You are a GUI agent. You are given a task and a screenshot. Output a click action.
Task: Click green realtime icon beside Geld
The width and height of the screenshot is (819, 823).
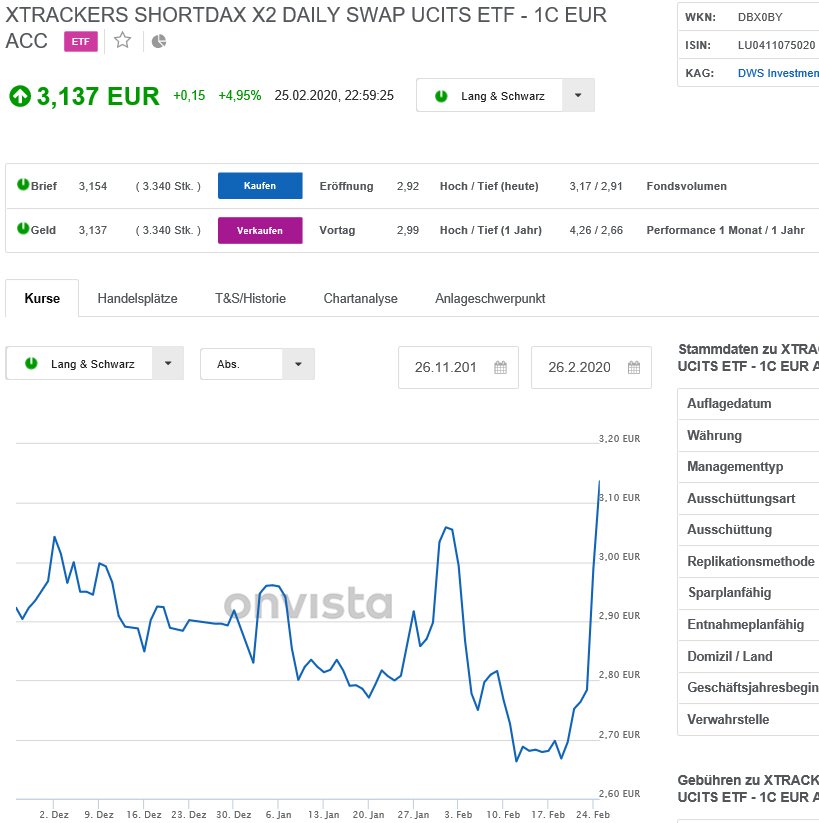pos(23,229)
